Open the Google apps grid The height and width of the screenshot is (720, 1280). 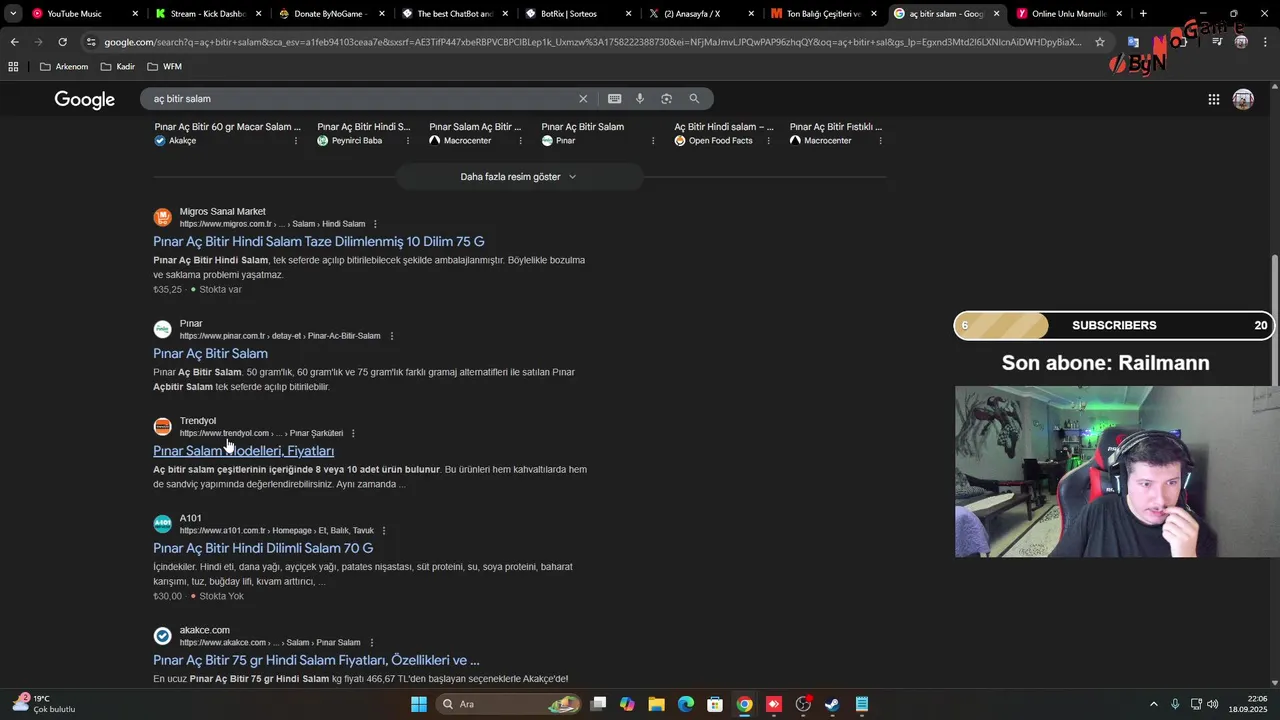1213,99
